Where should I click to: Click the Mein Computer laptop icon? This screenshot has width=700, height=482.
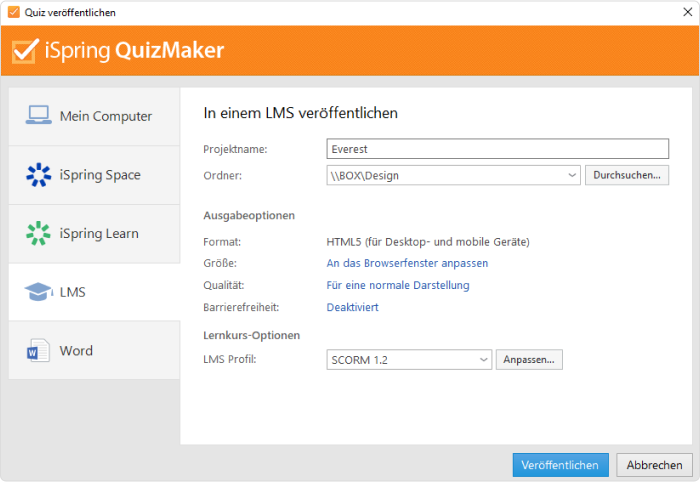pyautogui.click(x=38, y=115)
